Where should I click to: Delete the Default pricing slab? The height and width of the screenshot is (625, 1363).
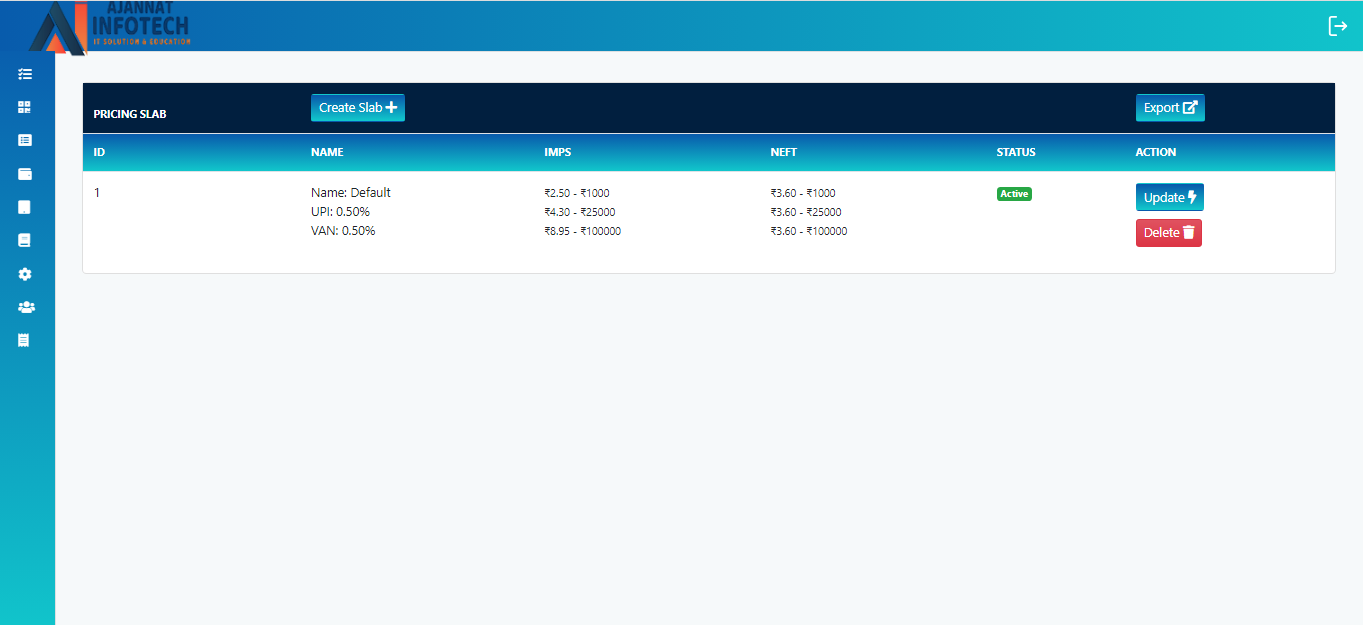tap(1168, 232)
